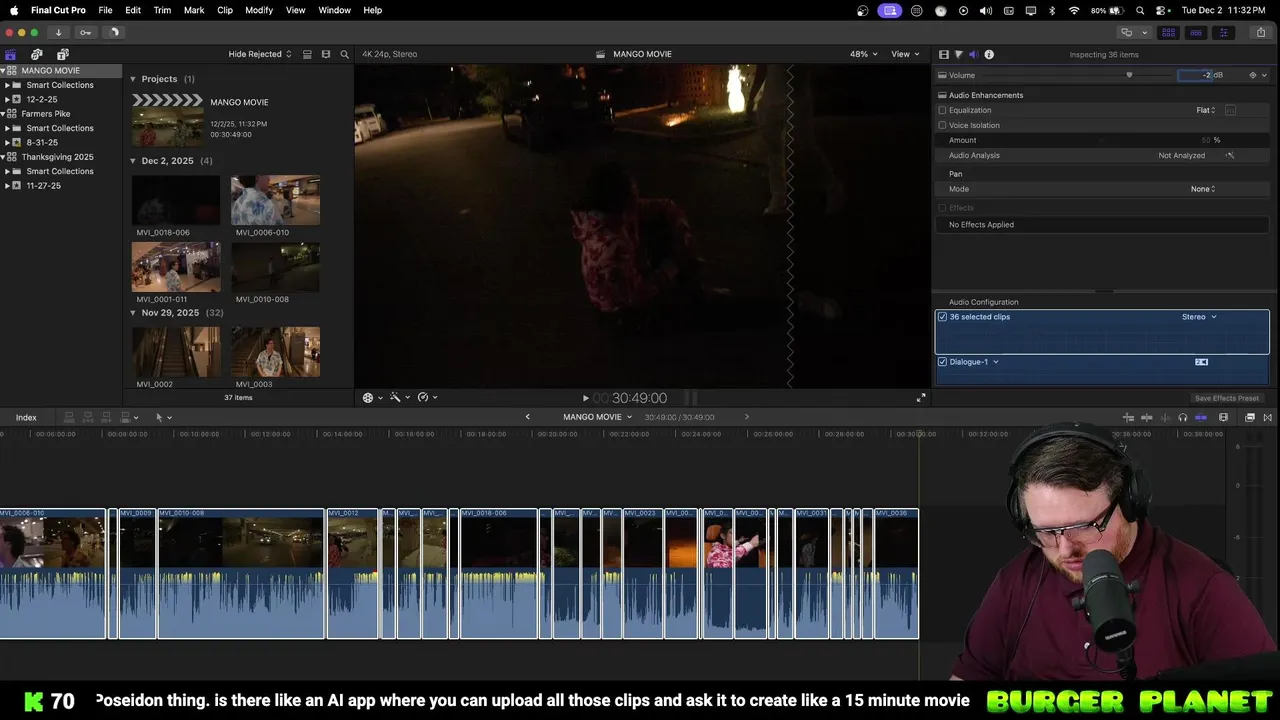Image resolution: width=1280 pixels, height=720 pixels.
Task: Toggle the Dialogue-1 checkbox
Action: 942,362
